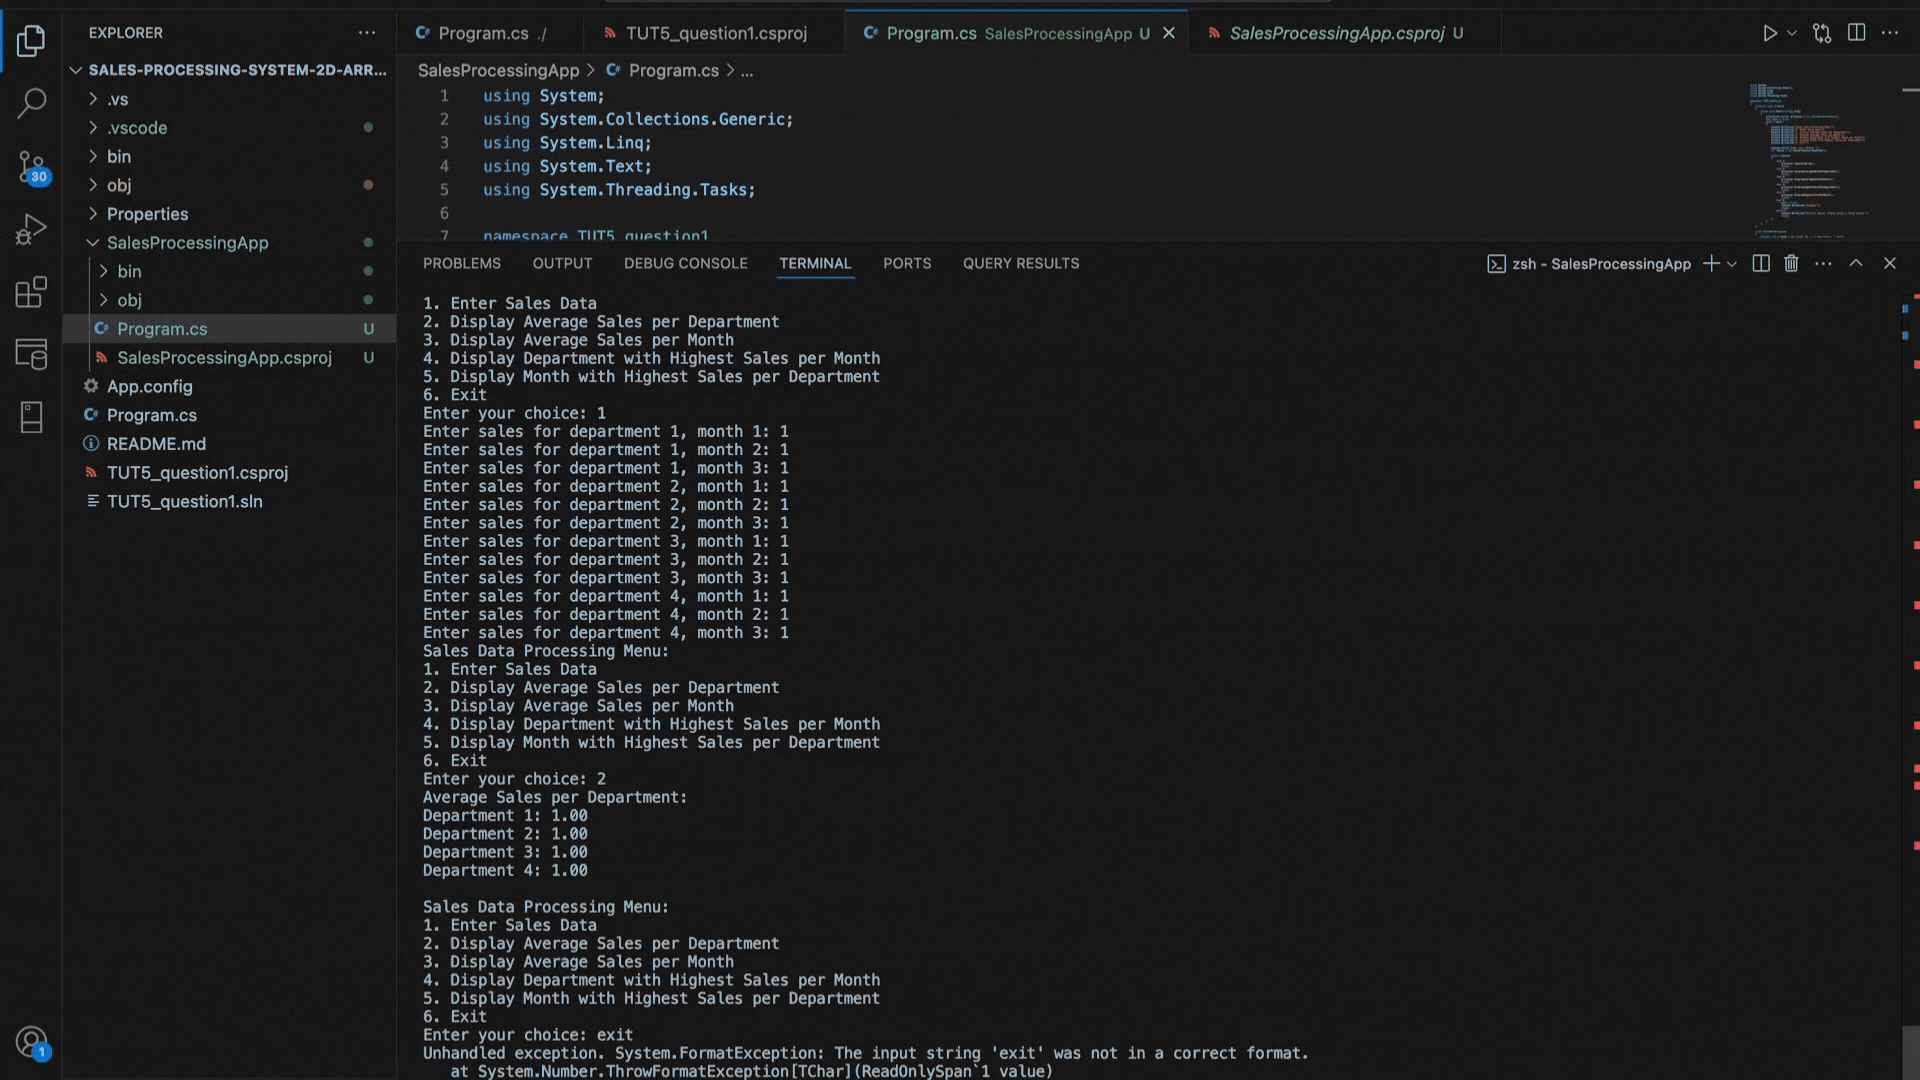Close the SalesProcessingApp Program.cs tab
The height and width of the screenshot is (1080, 1920).
[1169, 33]
